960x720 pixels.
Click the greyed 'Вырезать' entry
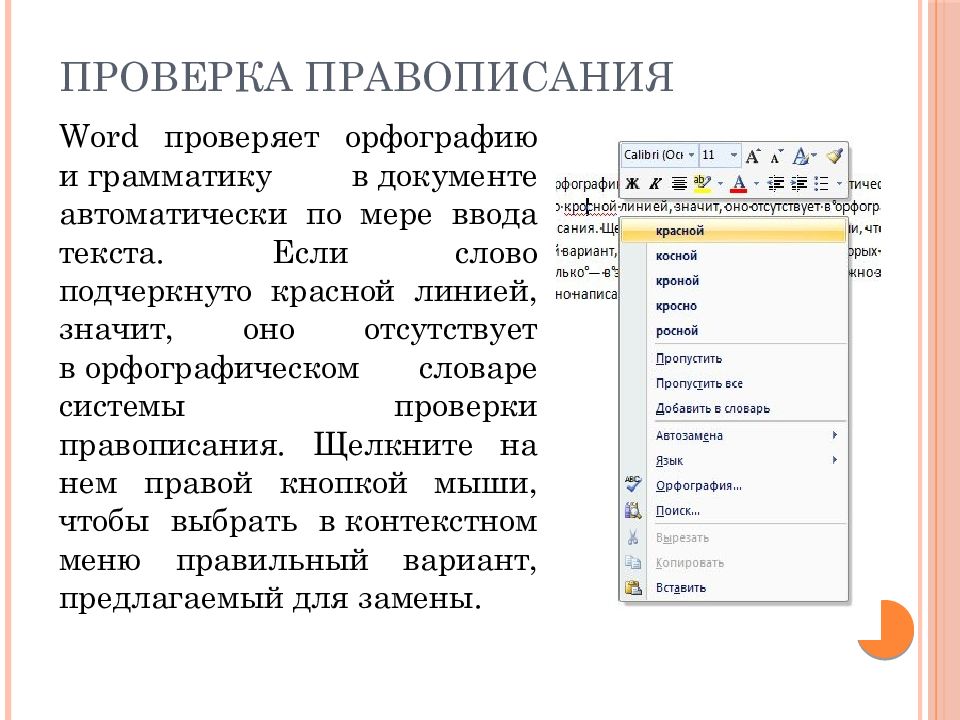pyautogui.click(x=733, y=538)
